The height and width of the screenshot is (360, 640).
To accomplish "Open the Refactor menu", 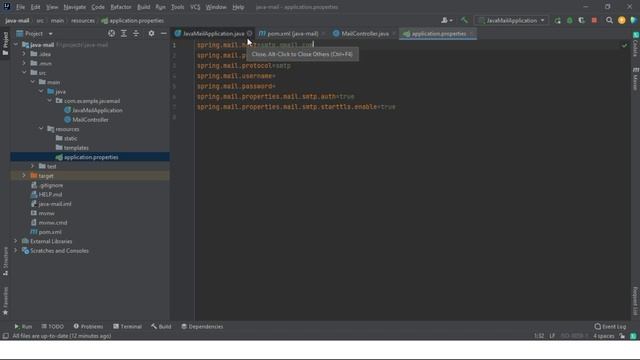I will coord(121,7).
